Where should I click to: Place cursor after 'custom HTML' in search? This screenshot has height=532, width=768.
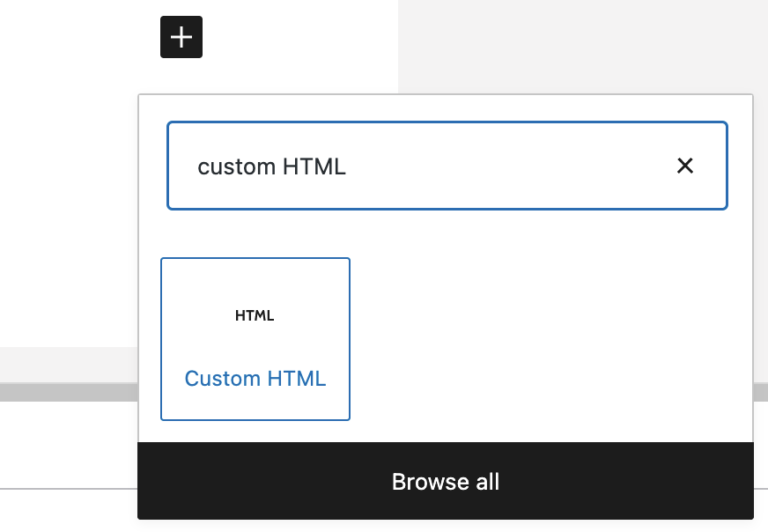click(x=349, y=167)
